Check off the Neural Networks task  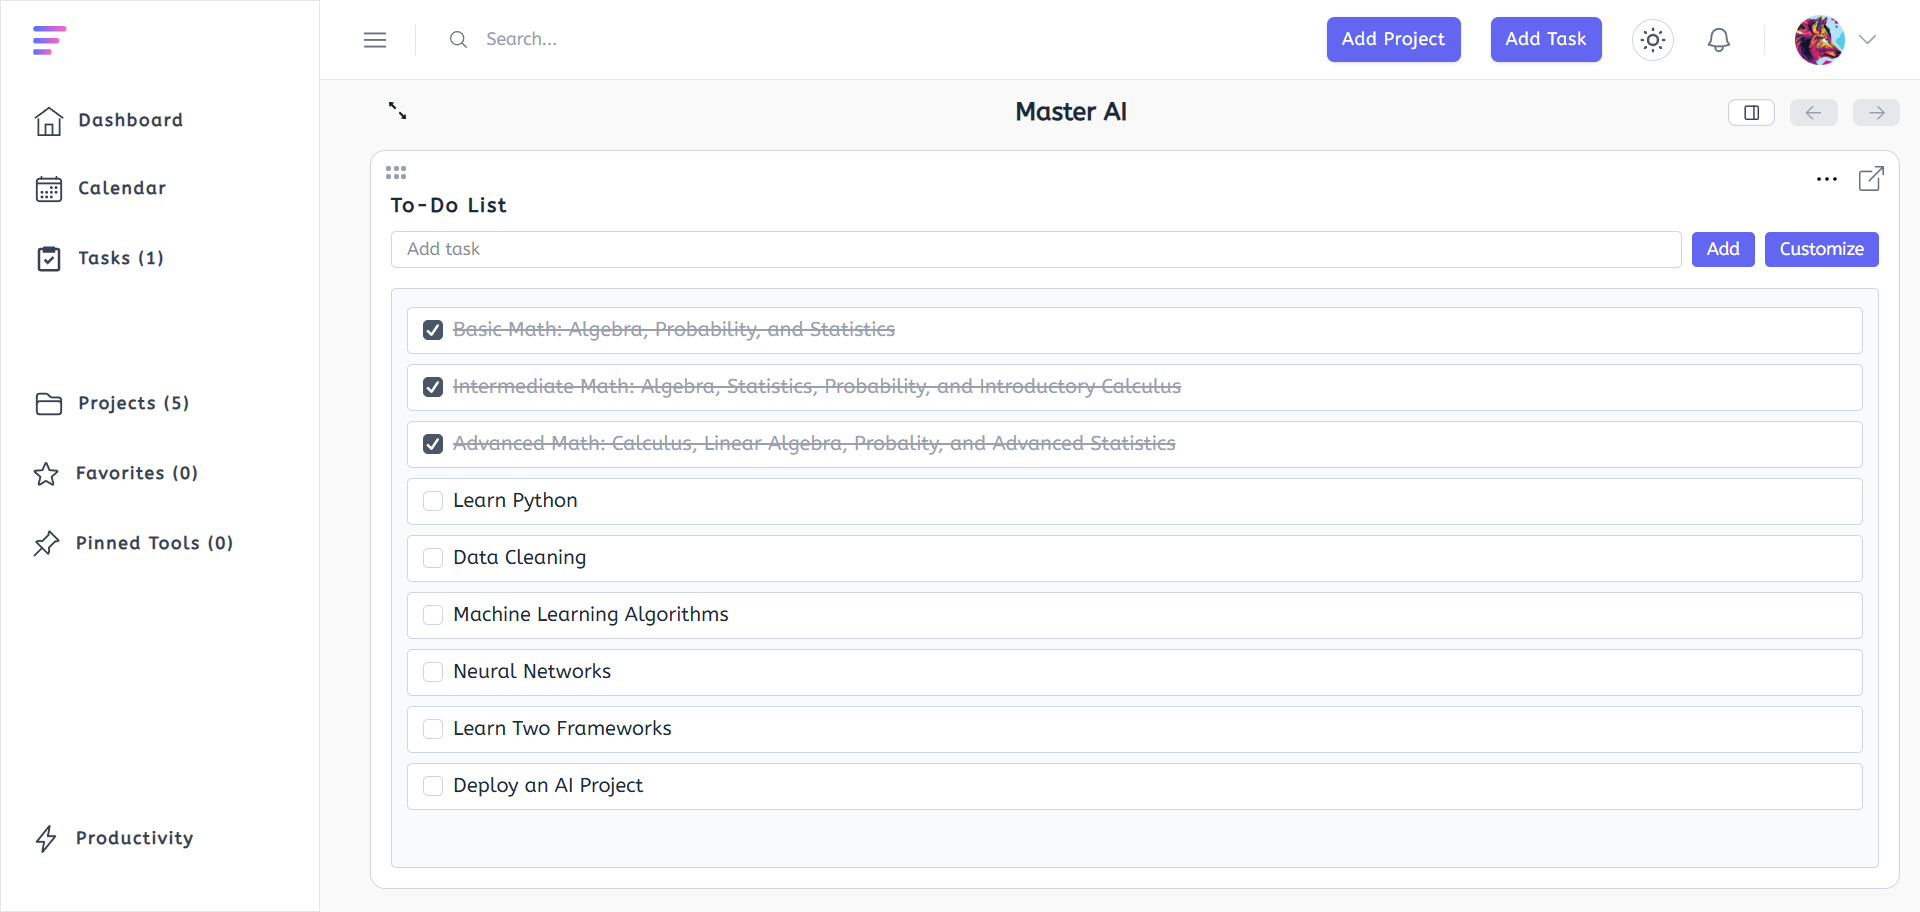[432, 672]
